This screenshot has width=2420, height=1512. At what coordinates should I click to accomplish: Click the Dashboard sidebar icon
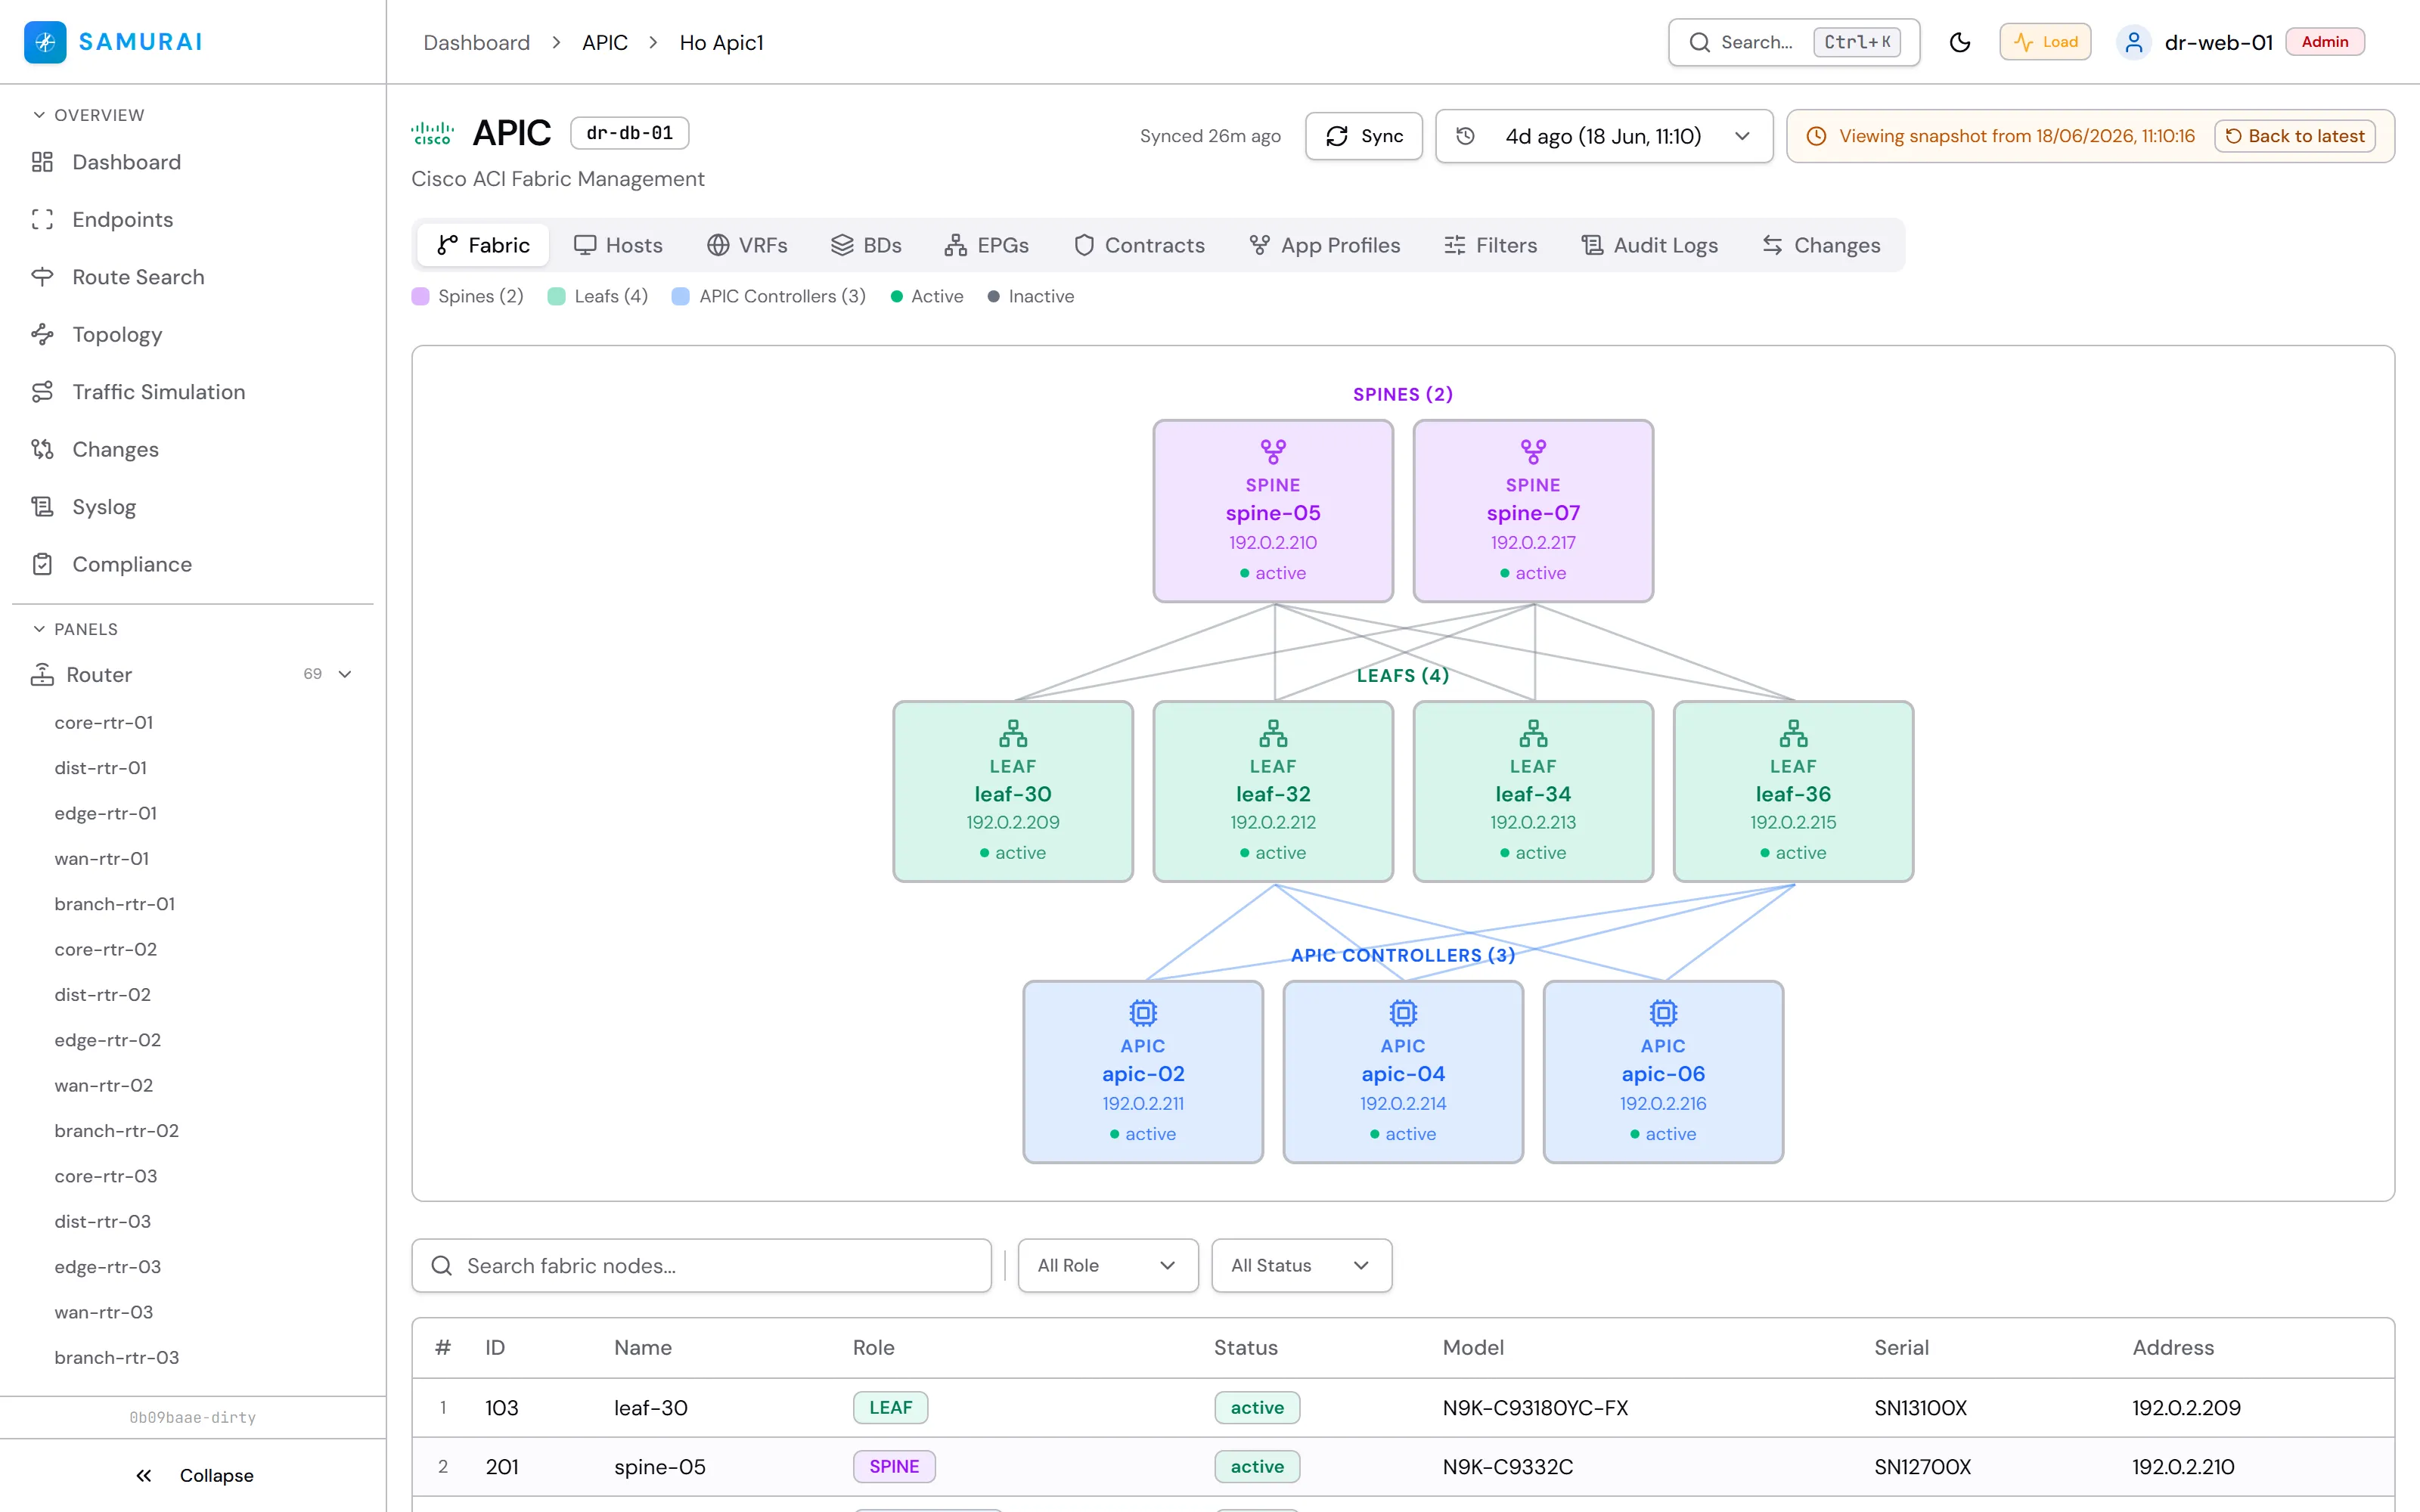pos(42,162)
